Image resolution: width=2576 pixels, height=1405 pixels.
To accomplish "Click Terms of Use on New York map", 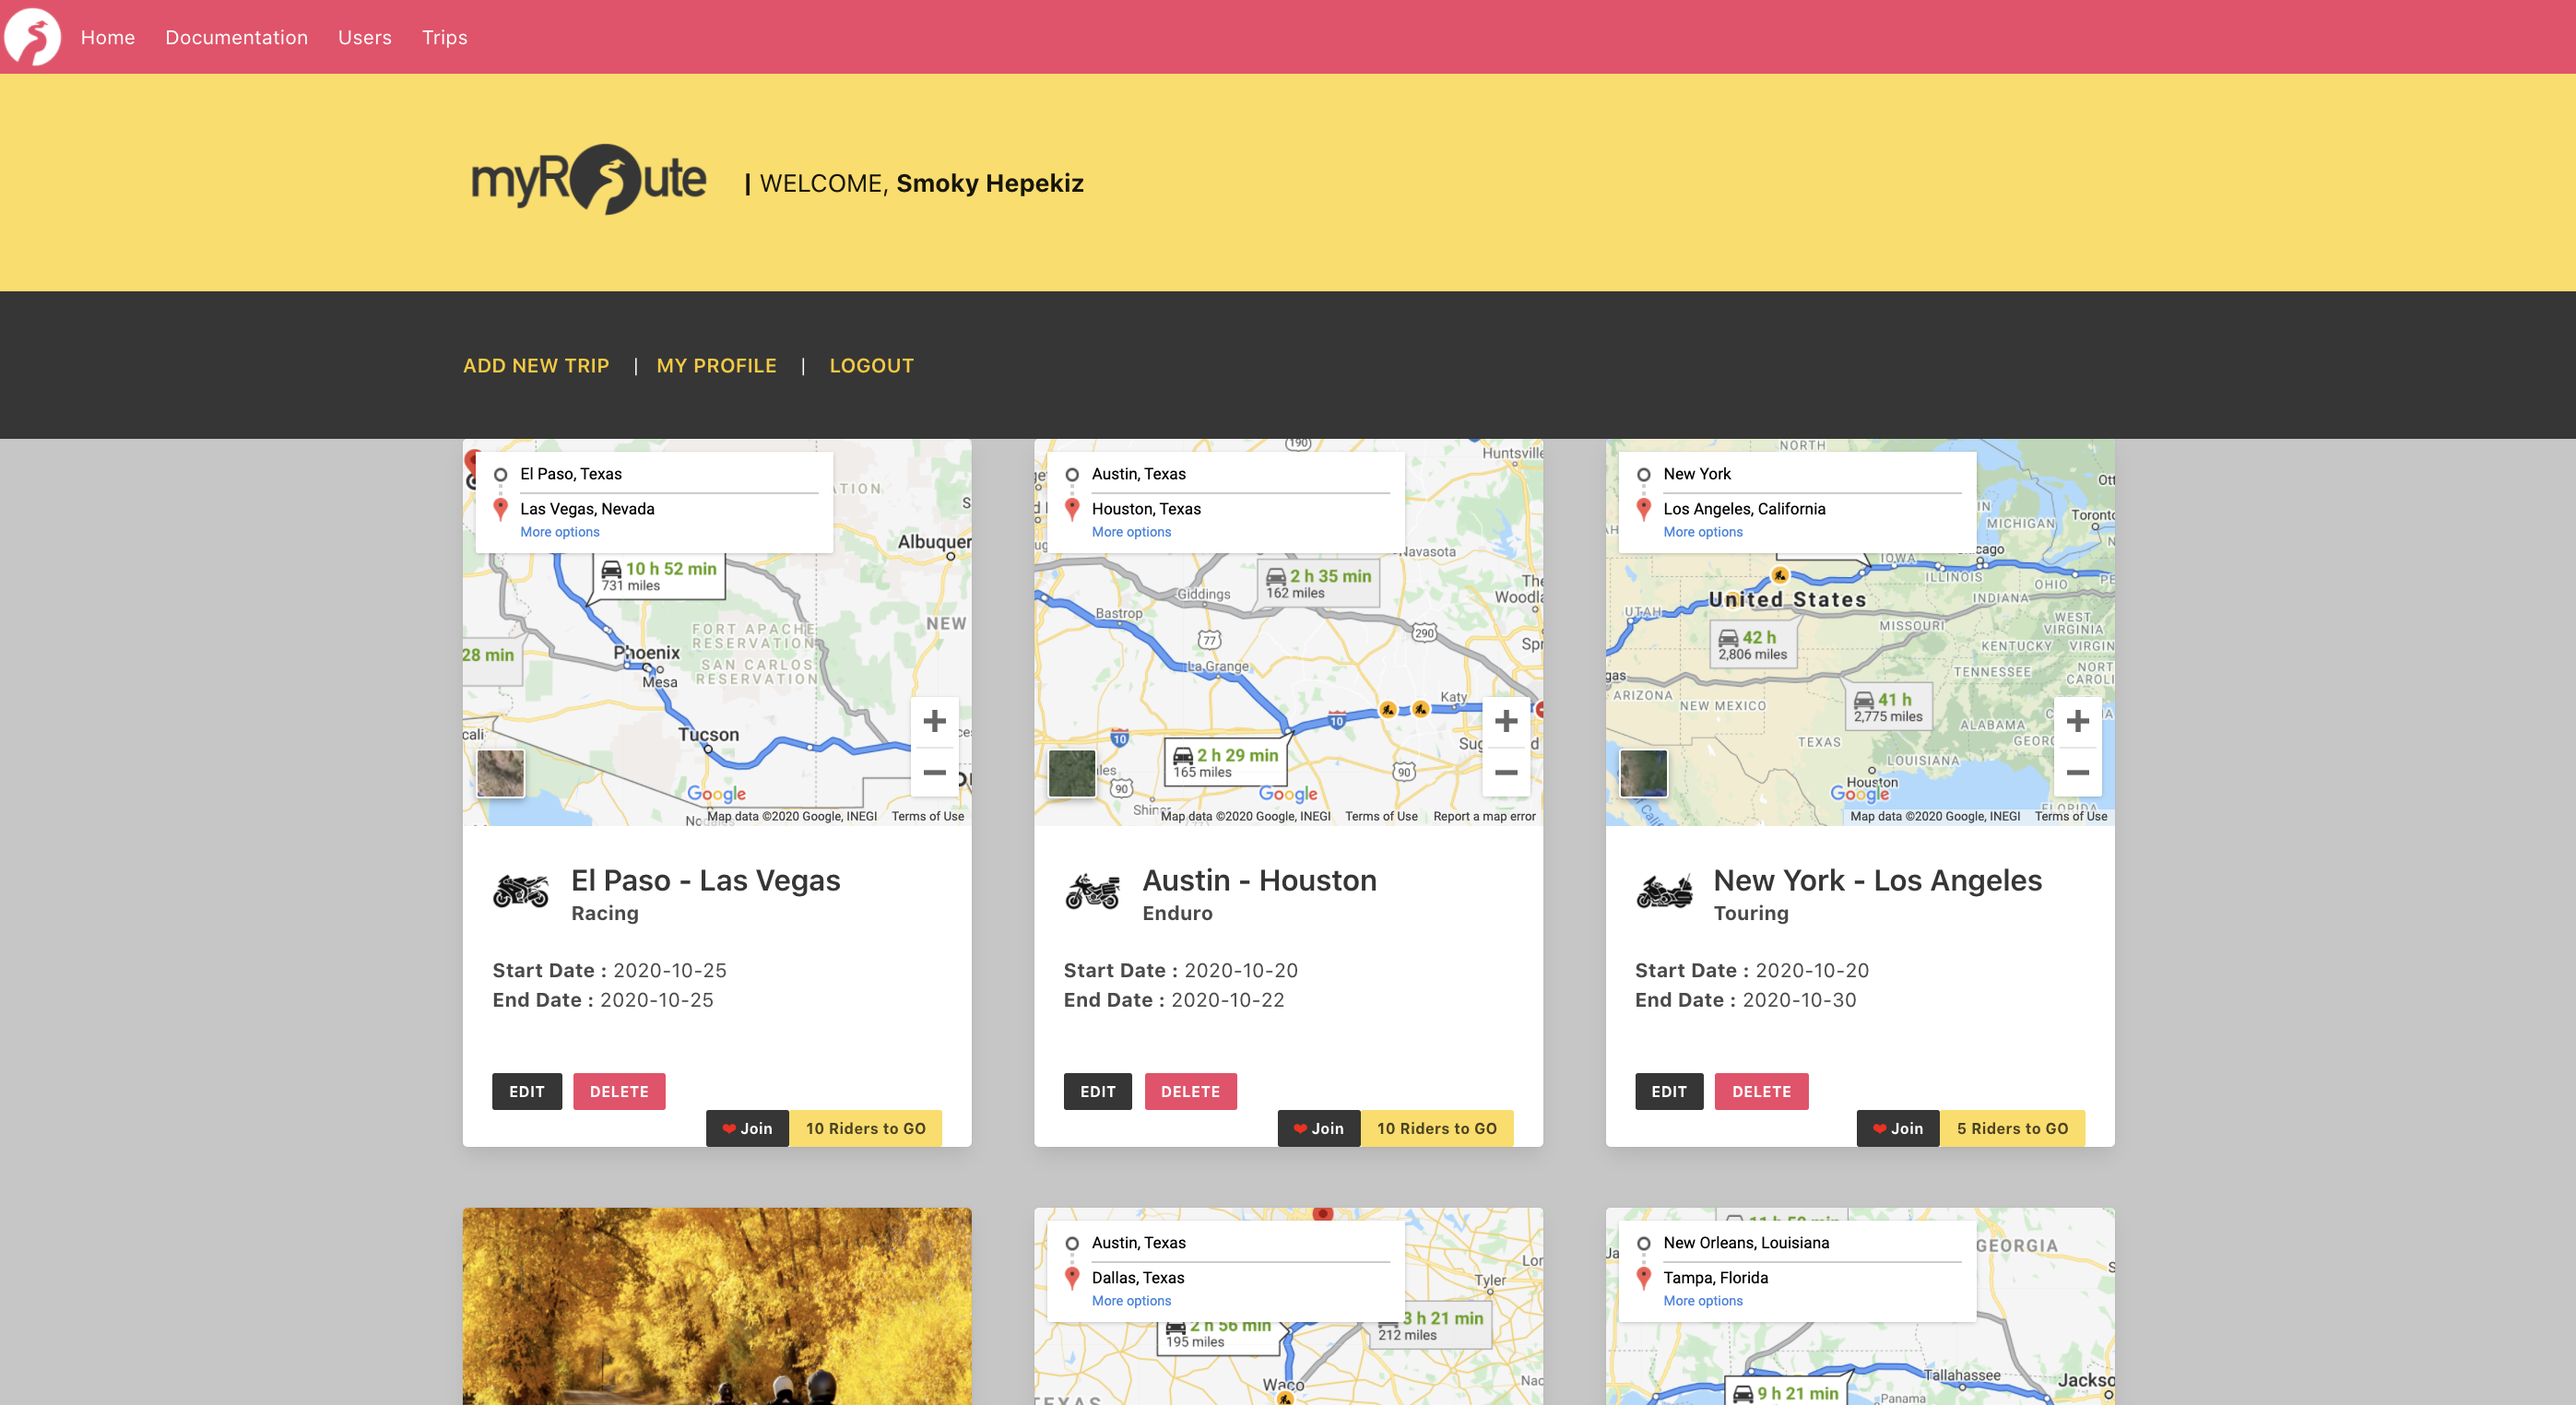I will coord(2071,817).
